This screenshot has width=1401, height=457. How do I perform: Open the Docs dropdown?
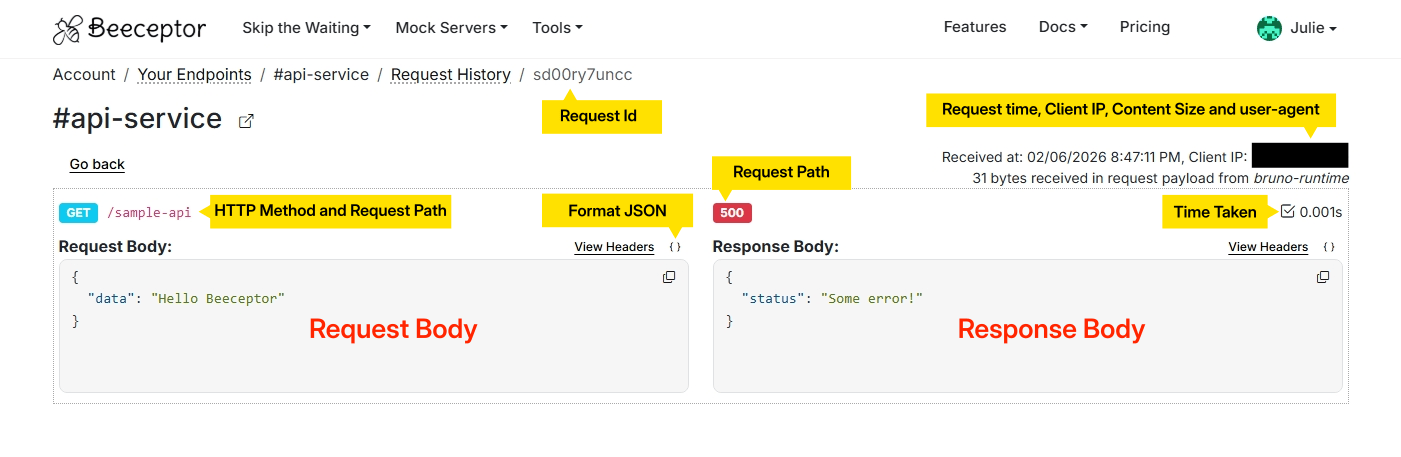click(1063, 27)
